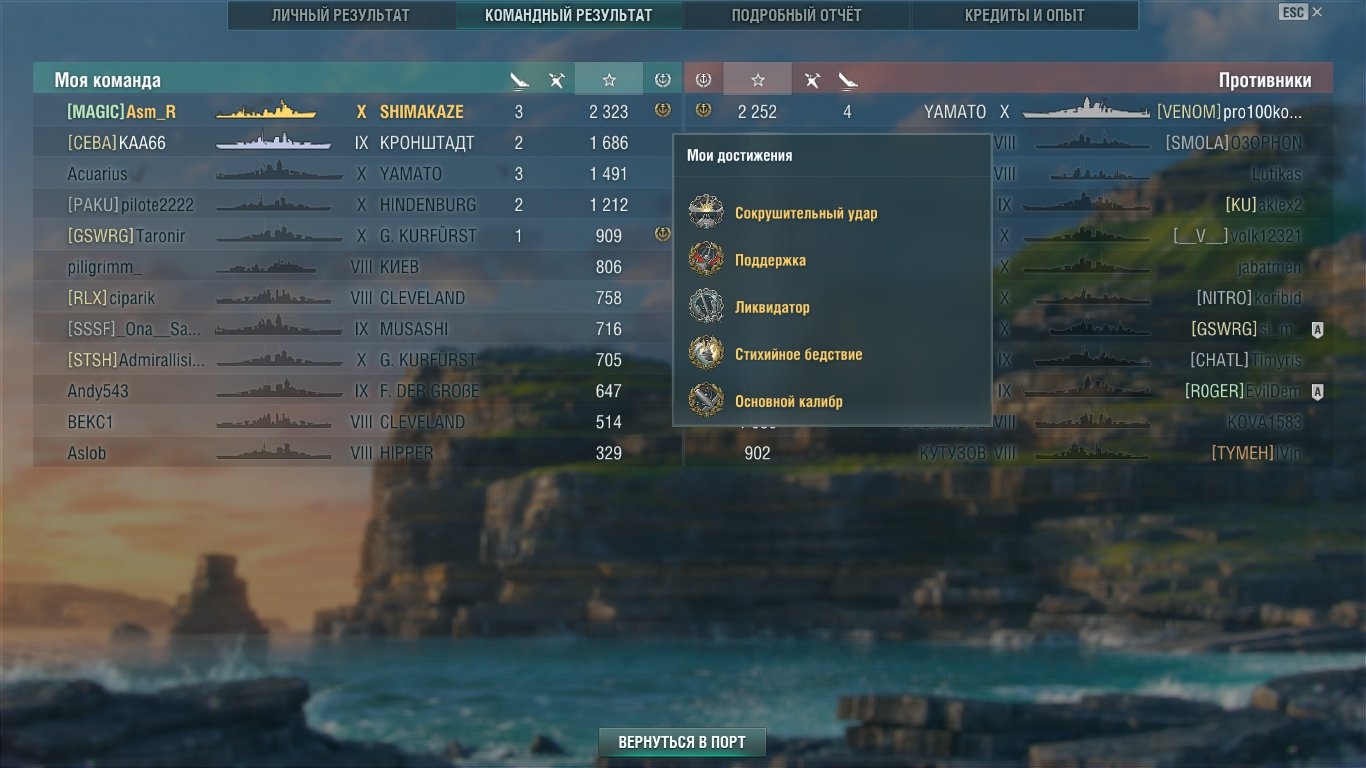The height and width of the screenshot is (768, 1366).
Task: Open the Личный результат tab
Action: [x=341, y=15]
